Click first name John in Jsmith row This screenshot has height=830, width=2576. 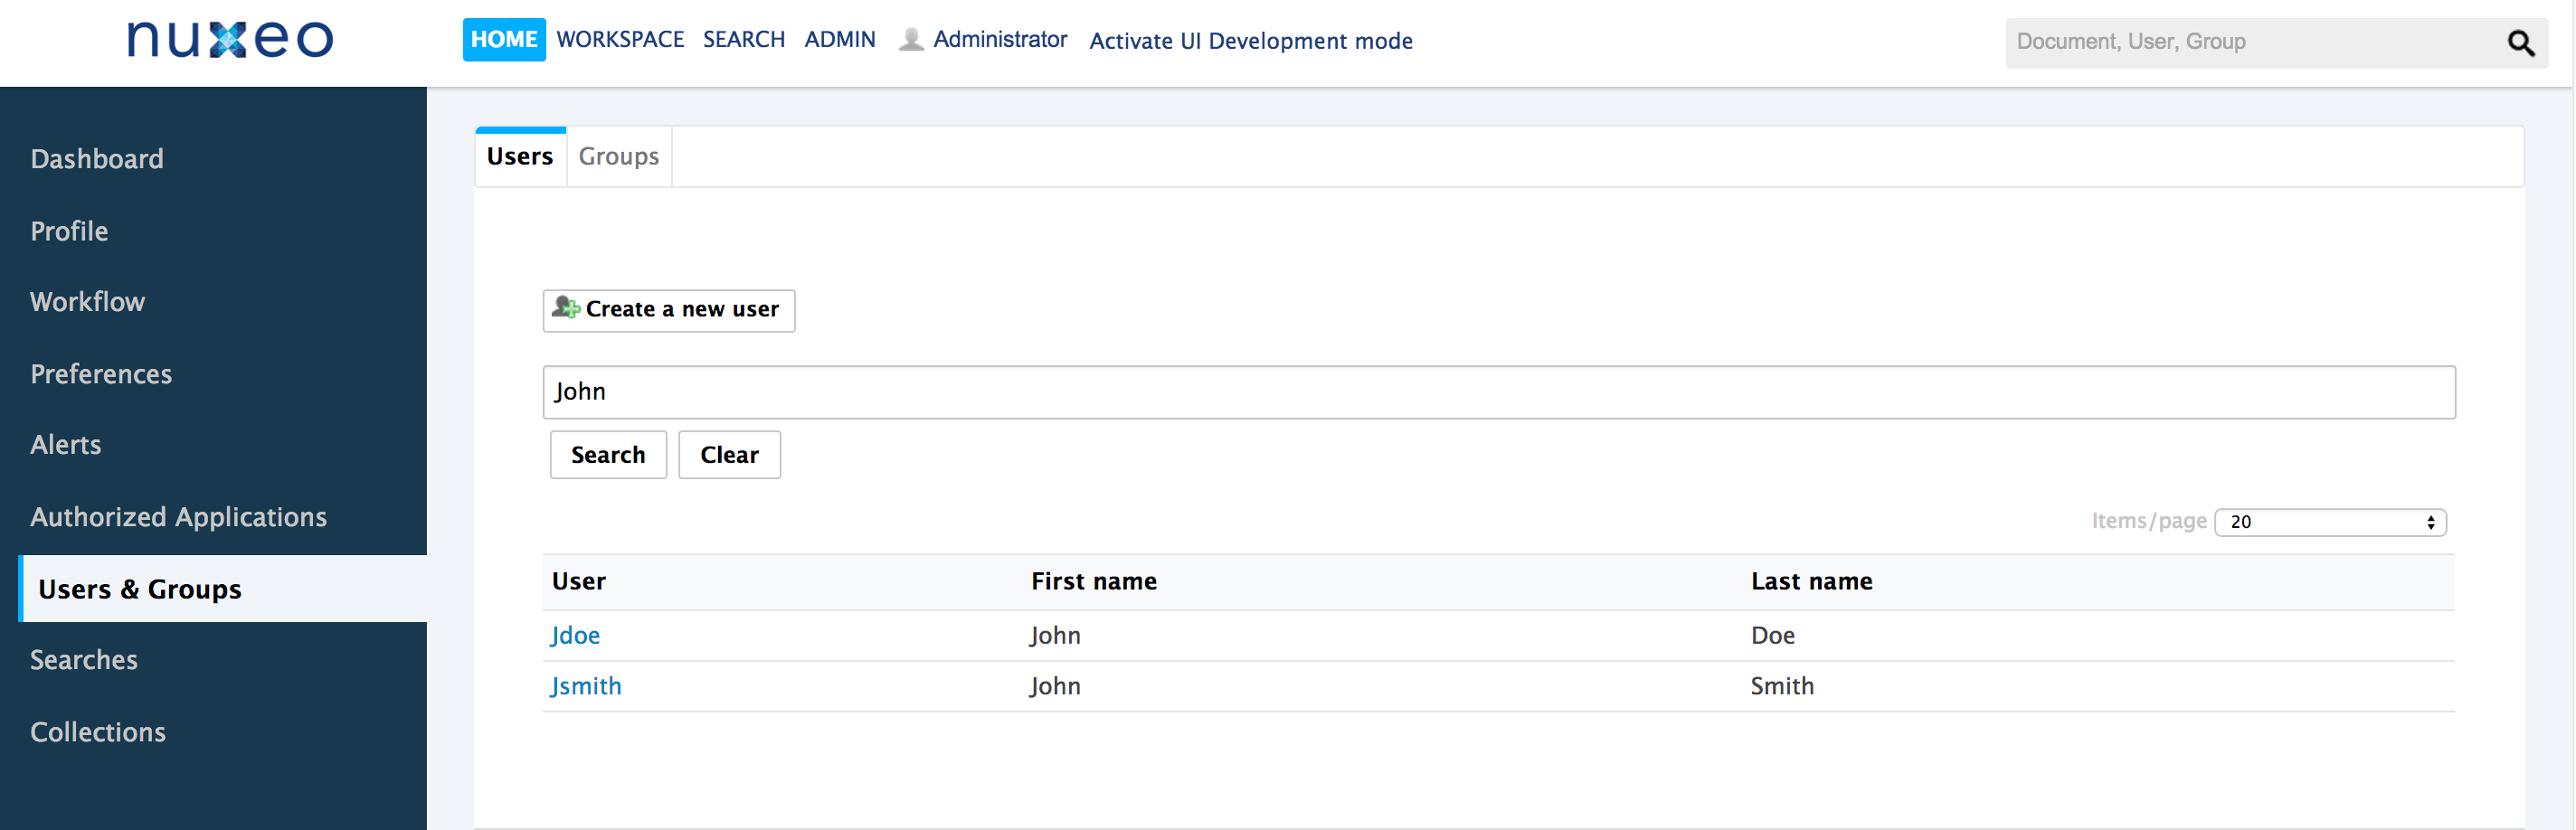coord(1055,687)
